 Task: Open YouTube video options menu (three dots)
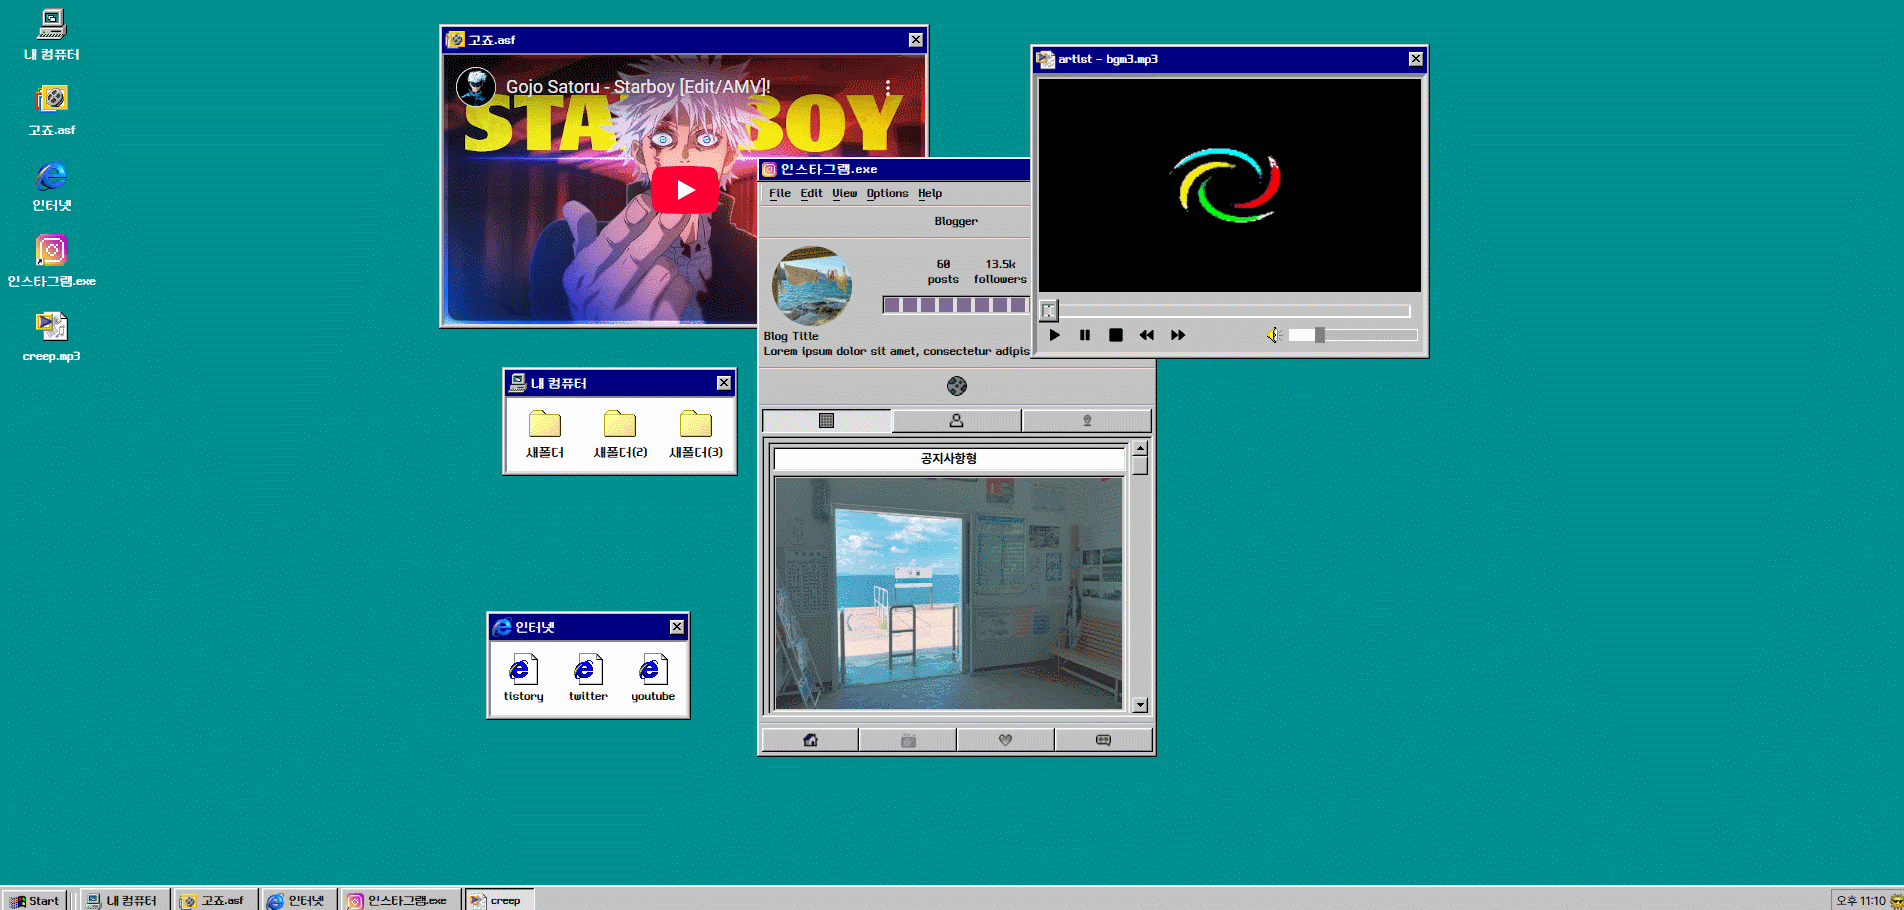[887, 87]
